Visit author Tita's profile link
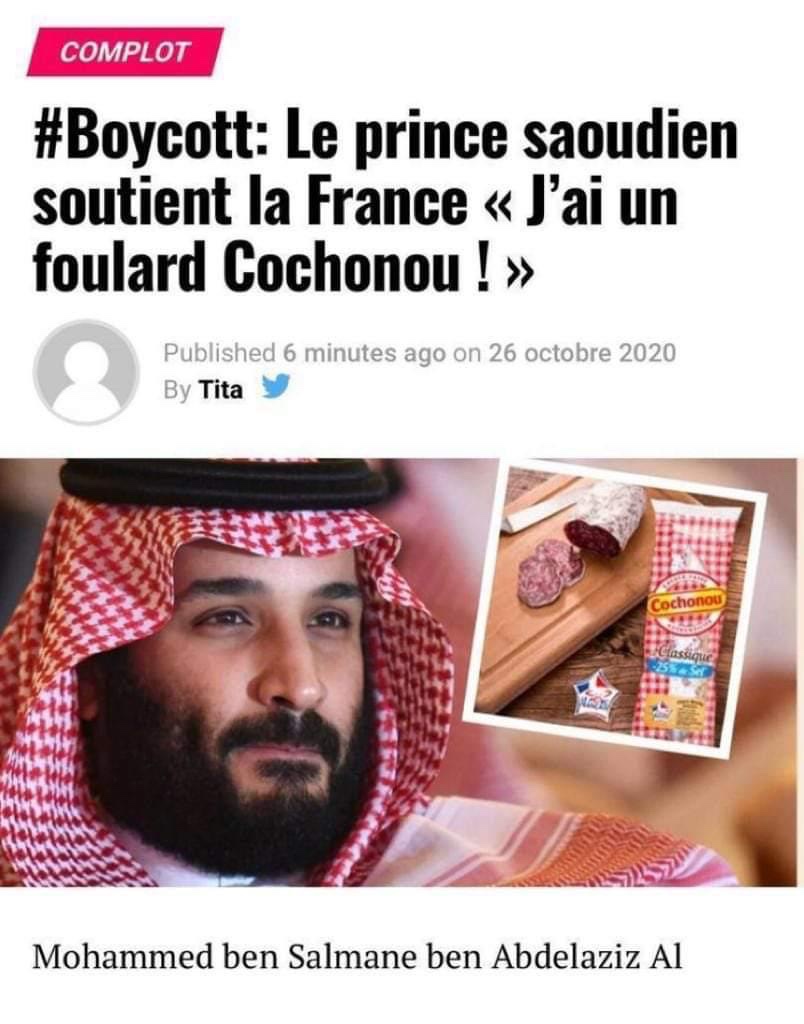Image resolution: width=804 pixels, height=1024 pixels. coord(220,390)
